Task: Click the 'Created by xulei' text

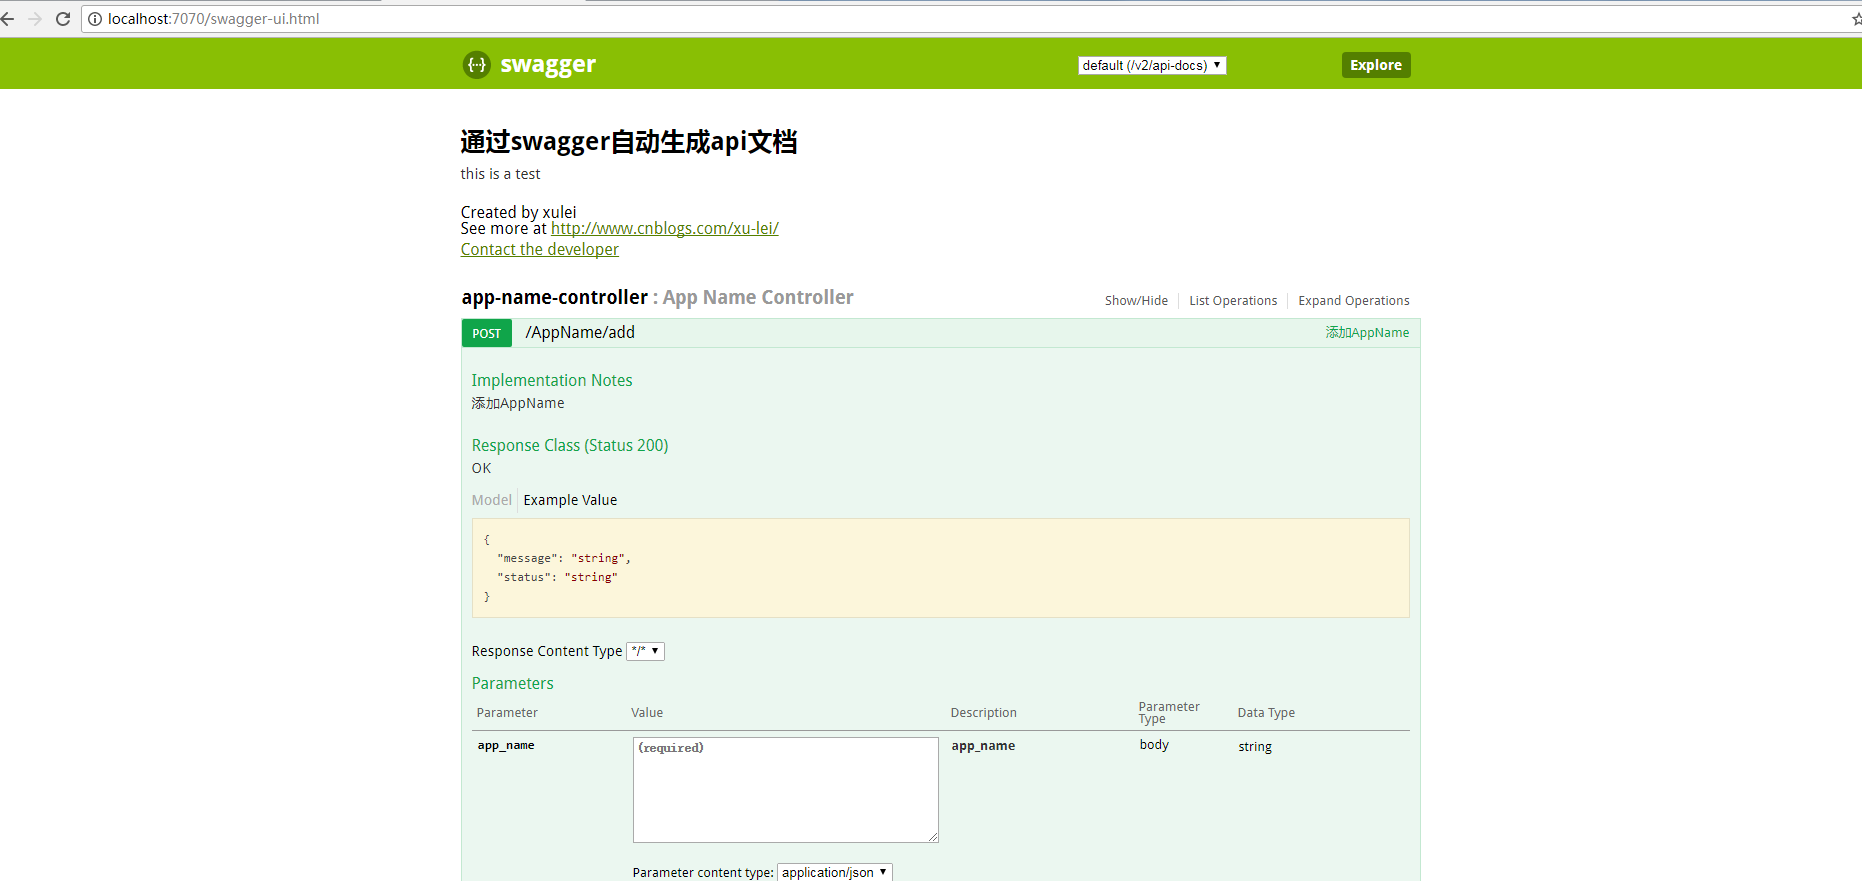Action: [x=519, y=212]
